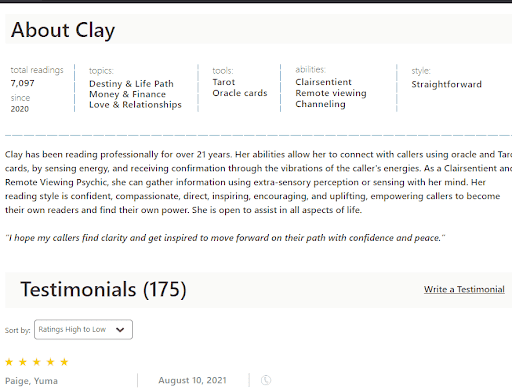Click the first gold rating star

[9, 362]
